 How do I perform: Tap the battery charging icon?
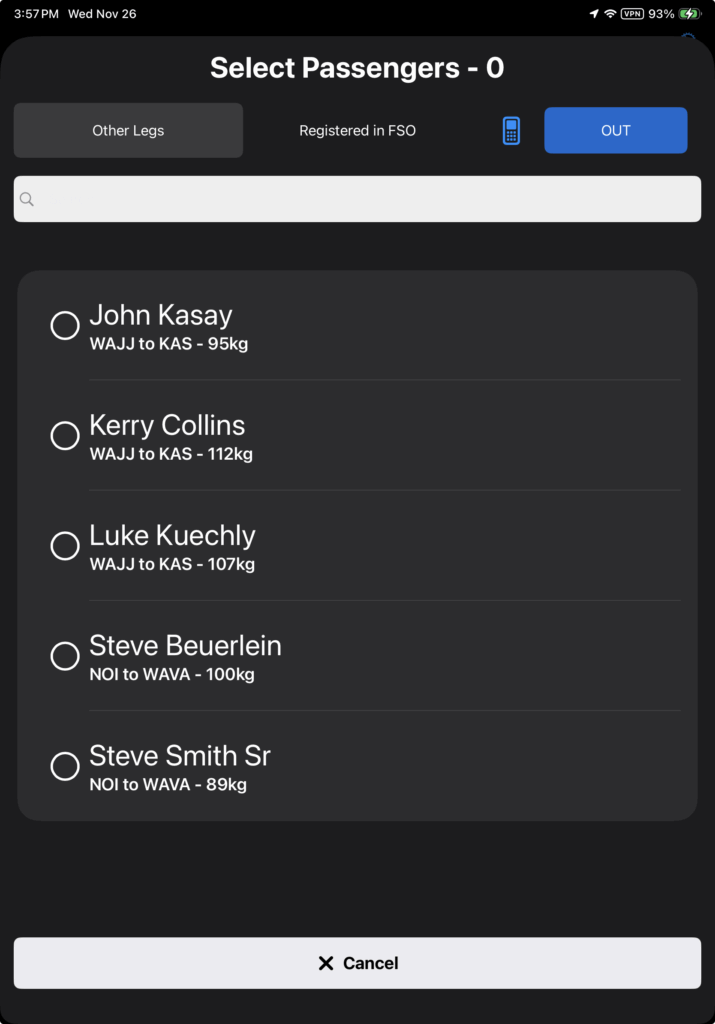click(690, 14)
